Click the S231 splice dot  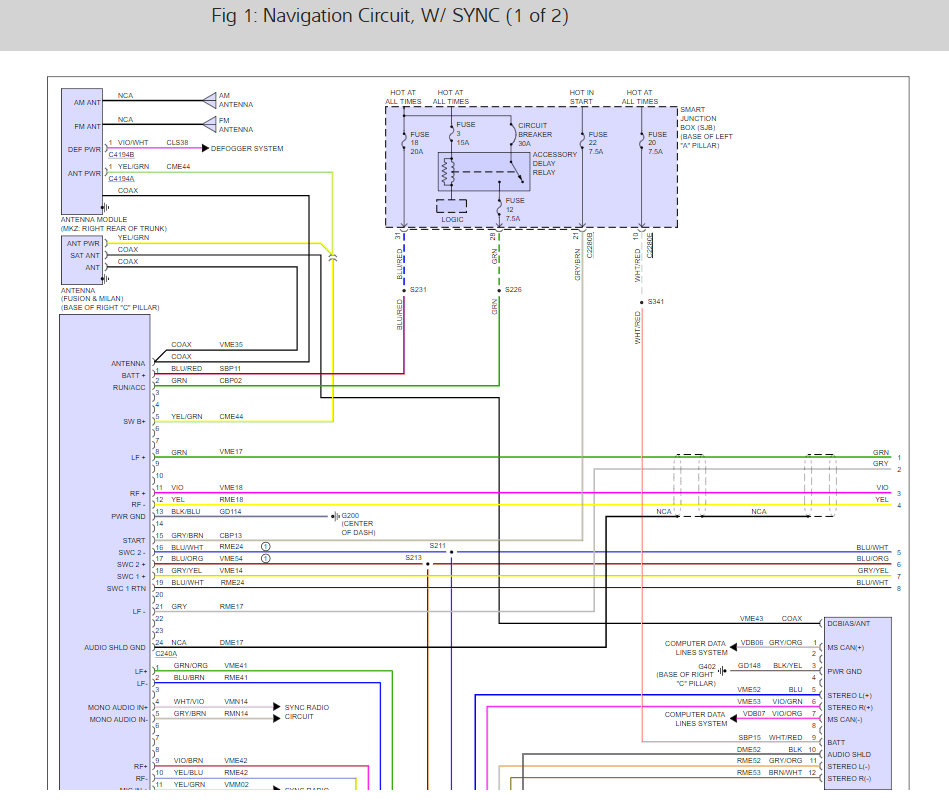click(x=404, y=290)
